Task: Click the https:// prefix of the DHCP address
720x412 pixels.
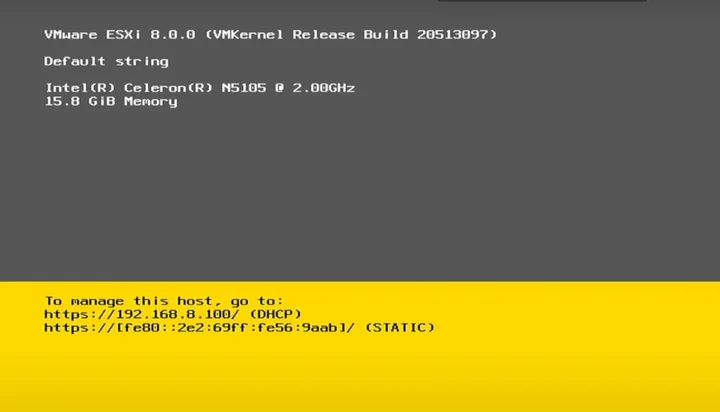Action: coord(79,315)
